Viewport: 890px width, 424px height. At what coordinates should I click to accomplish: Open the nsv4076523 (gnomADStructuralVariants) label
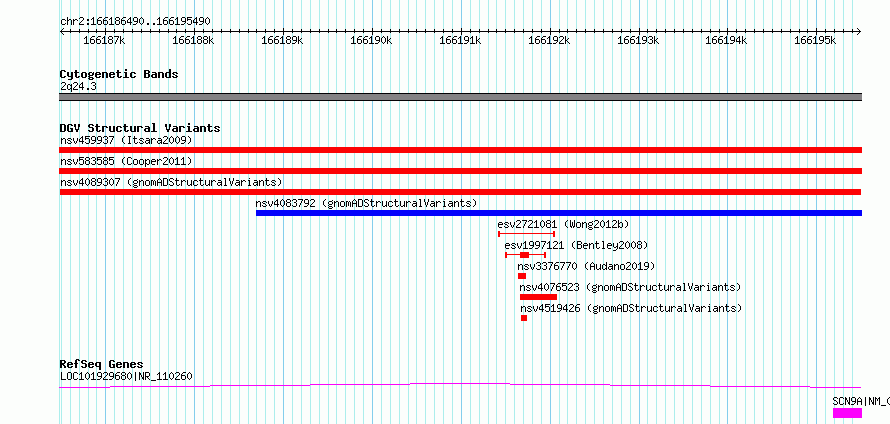pos(630,287)
